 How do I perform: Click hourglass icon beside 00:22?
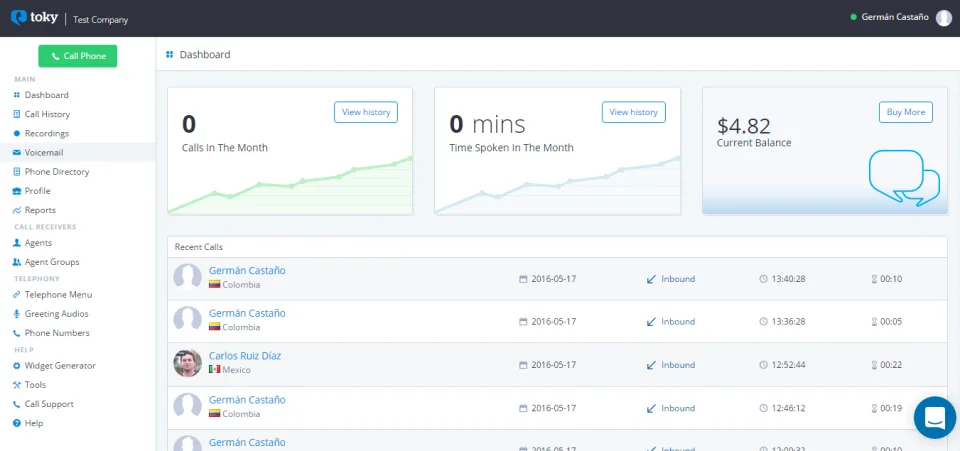tap(874, 365)
